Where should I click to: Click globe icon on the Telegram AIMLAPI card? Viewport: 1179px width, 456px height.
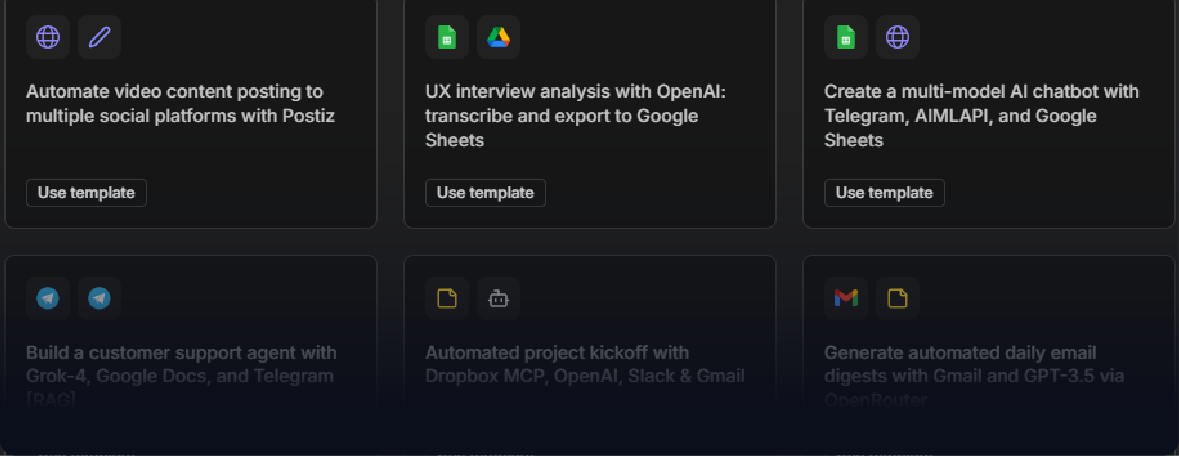point(897,38)
